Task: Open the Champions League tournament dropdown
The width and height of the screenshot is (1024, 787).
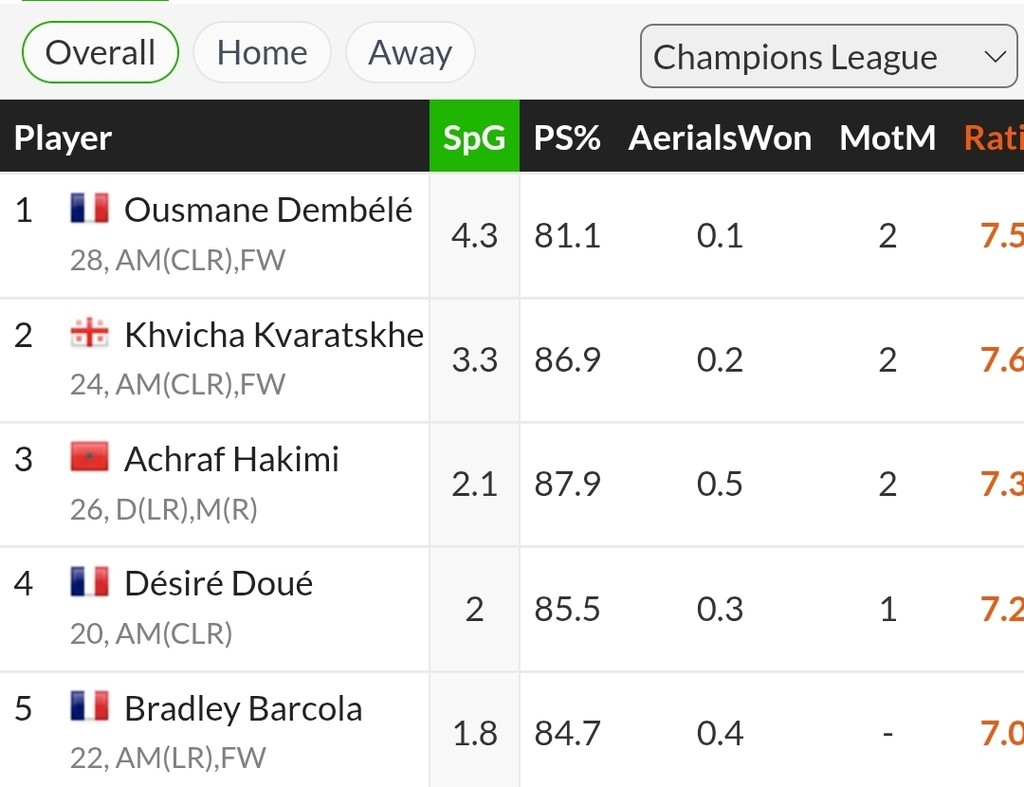Action: (x=829, y=56)
